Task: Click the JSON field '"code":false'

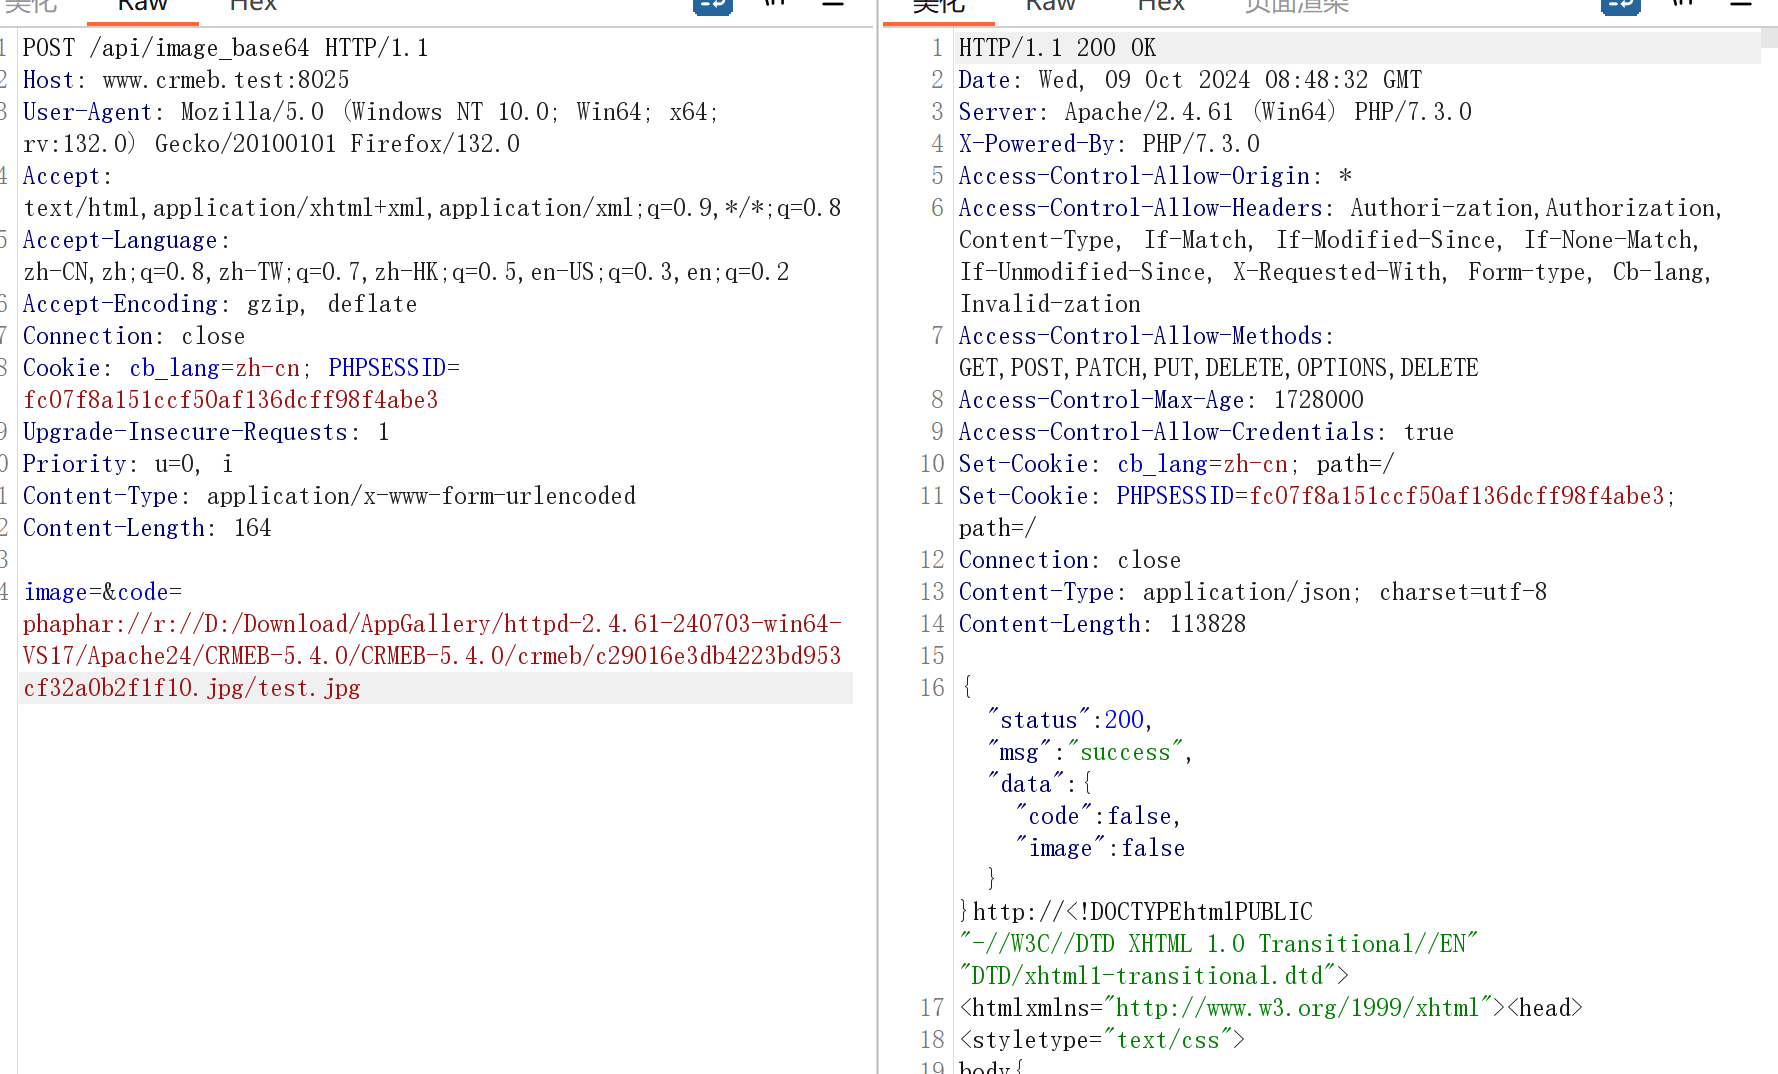Action: [x=1094, y=816]
